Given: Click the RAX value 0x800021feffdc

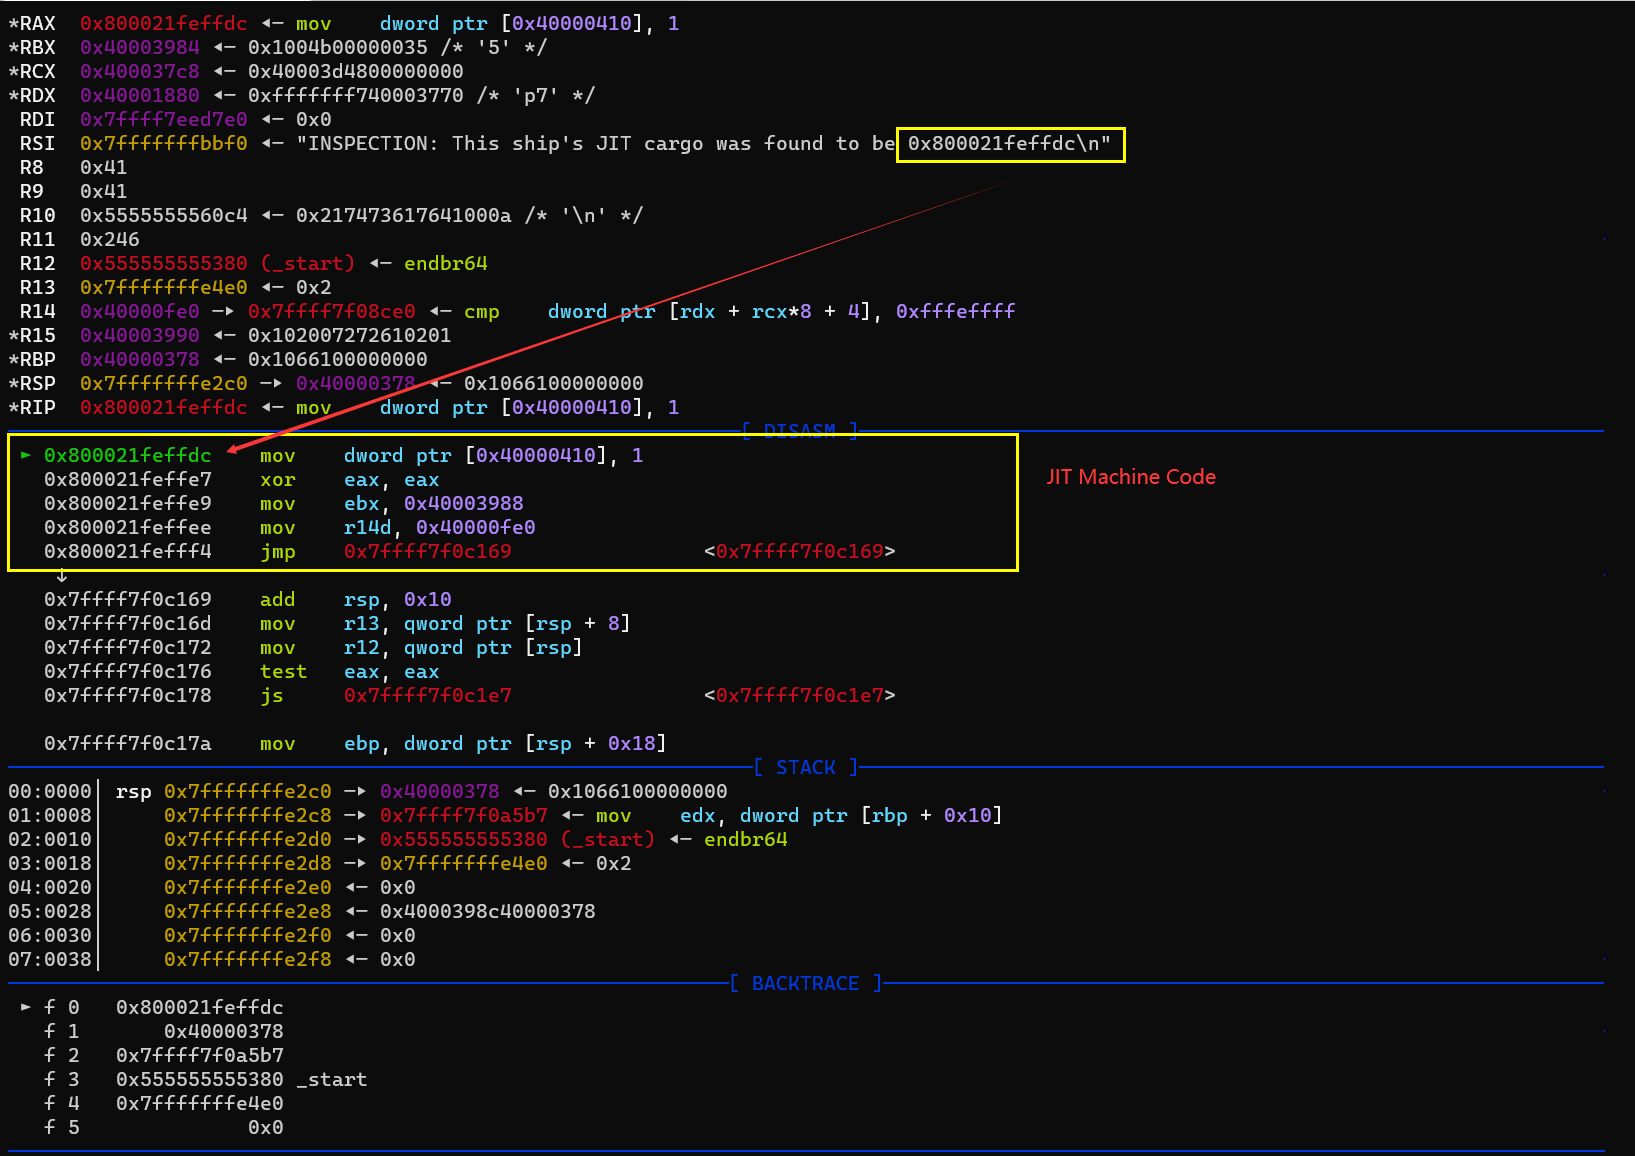Looking at the screenshot, I should [163, 23].
